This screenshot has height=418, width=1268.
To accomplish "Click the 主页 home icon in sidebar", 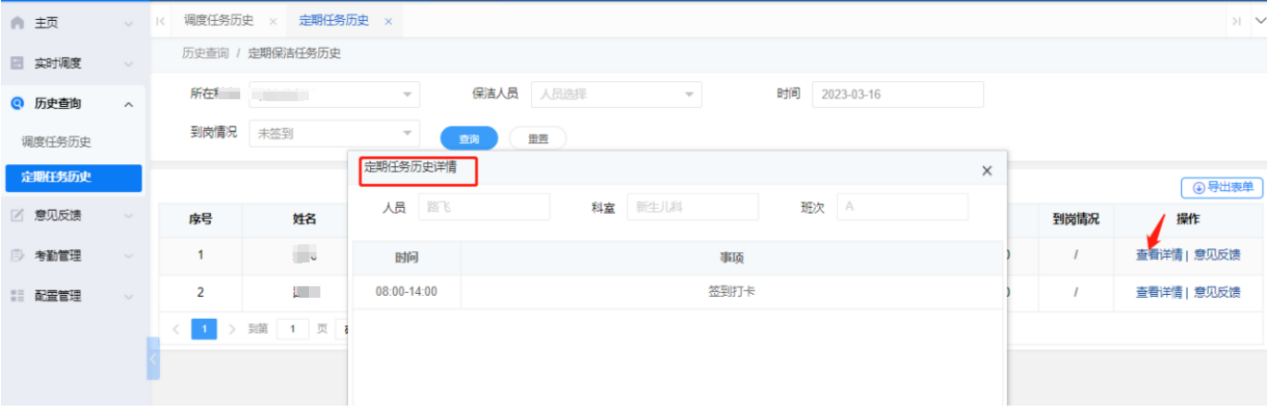I will tap(17, 23).
